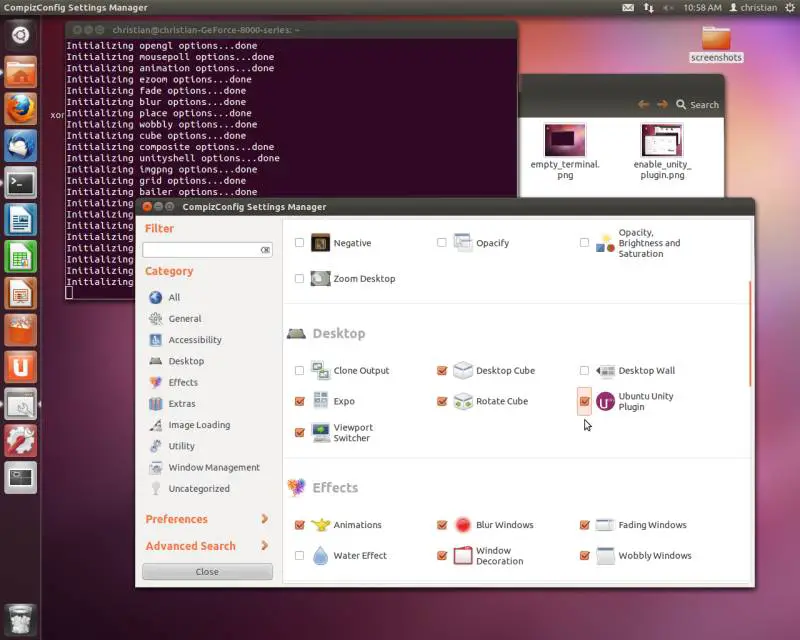Open the Rotate Cube plugin icon

(x=463, y=401)
